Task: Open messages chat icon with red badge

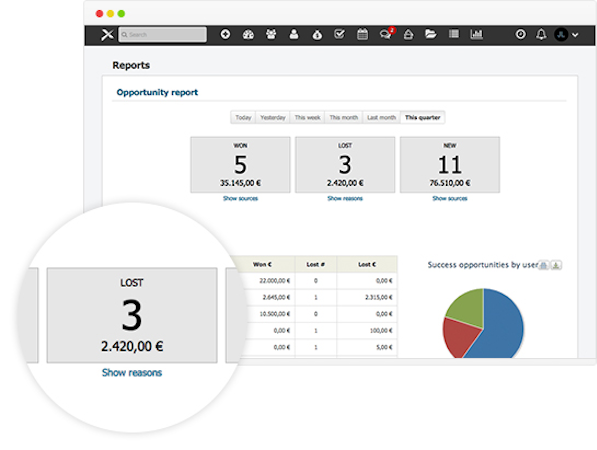Action: tap(386, 34)
